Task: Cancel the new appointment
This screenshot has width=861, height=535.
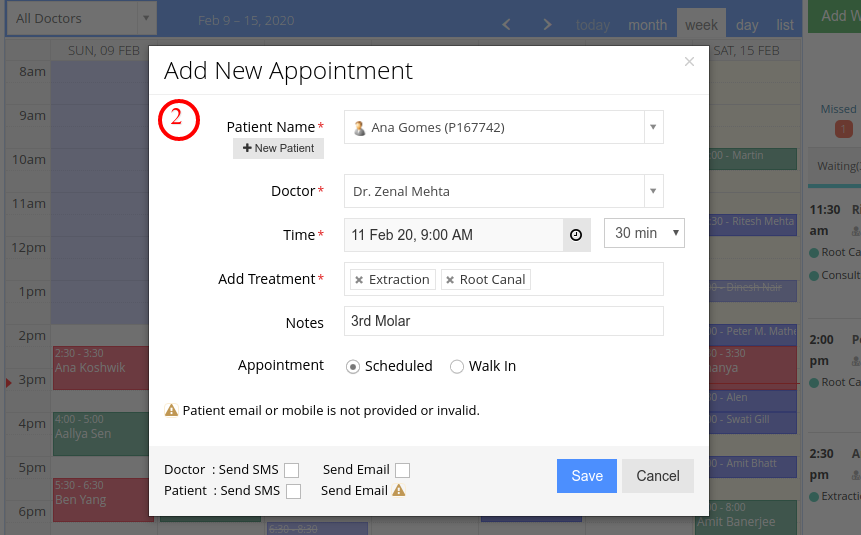Action: pyautogui.click(x=658, y=476)
